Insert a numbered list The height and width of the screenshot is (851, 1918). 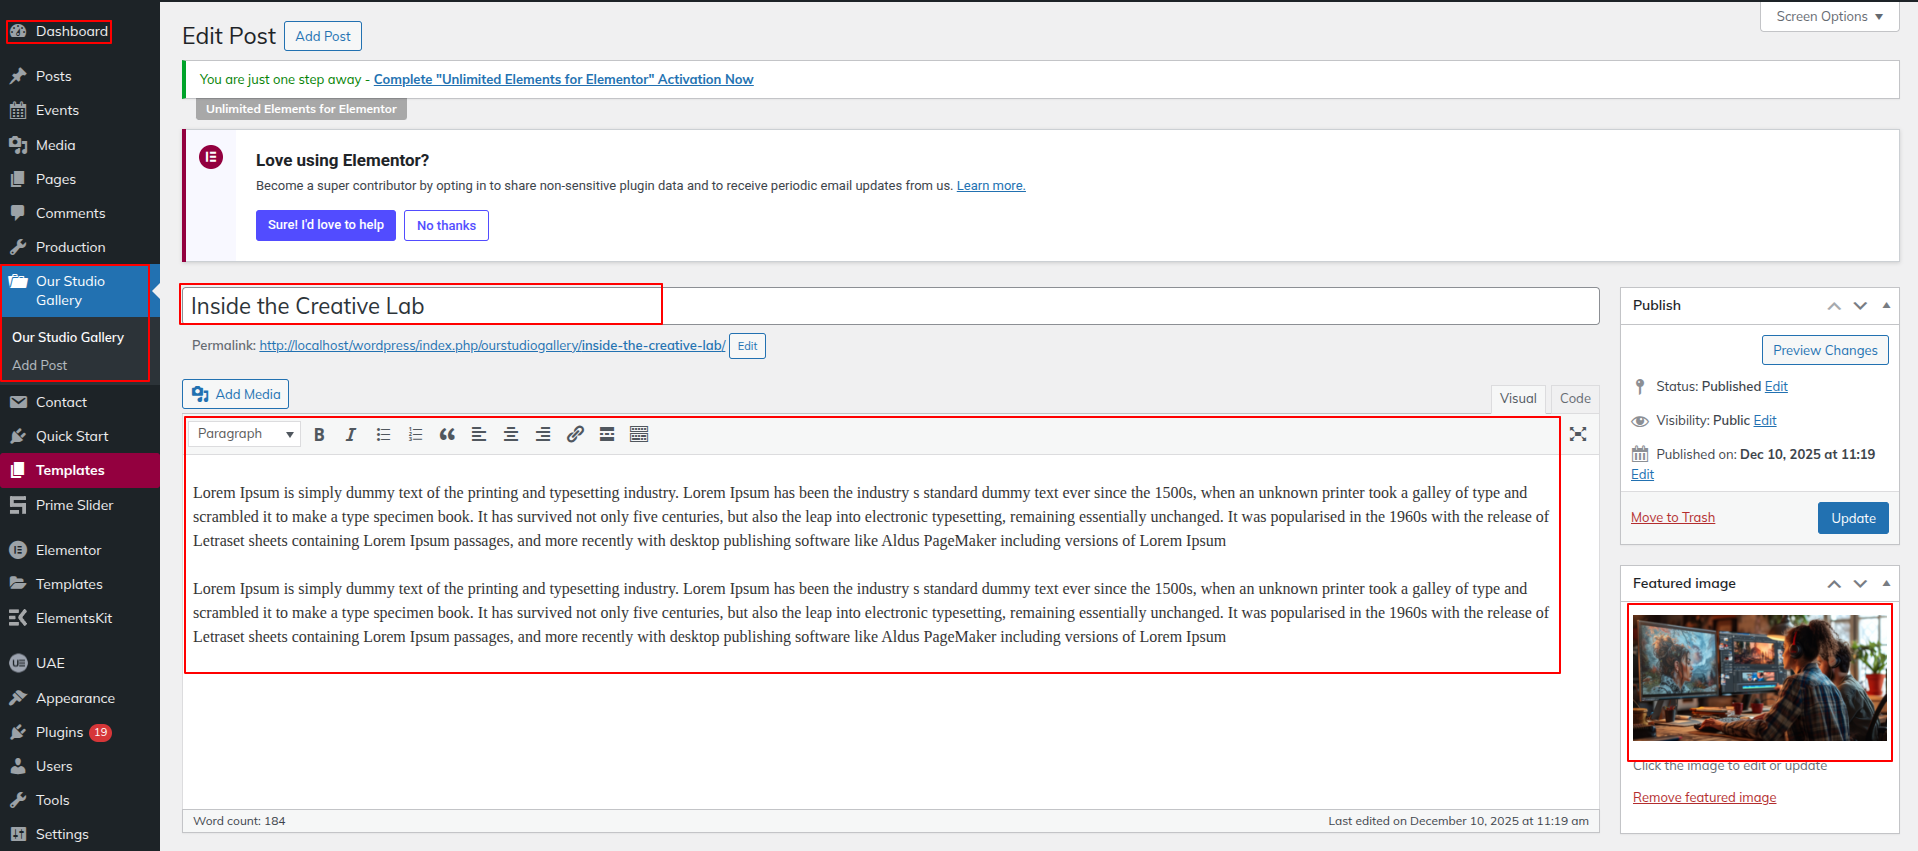coord(415,434)
